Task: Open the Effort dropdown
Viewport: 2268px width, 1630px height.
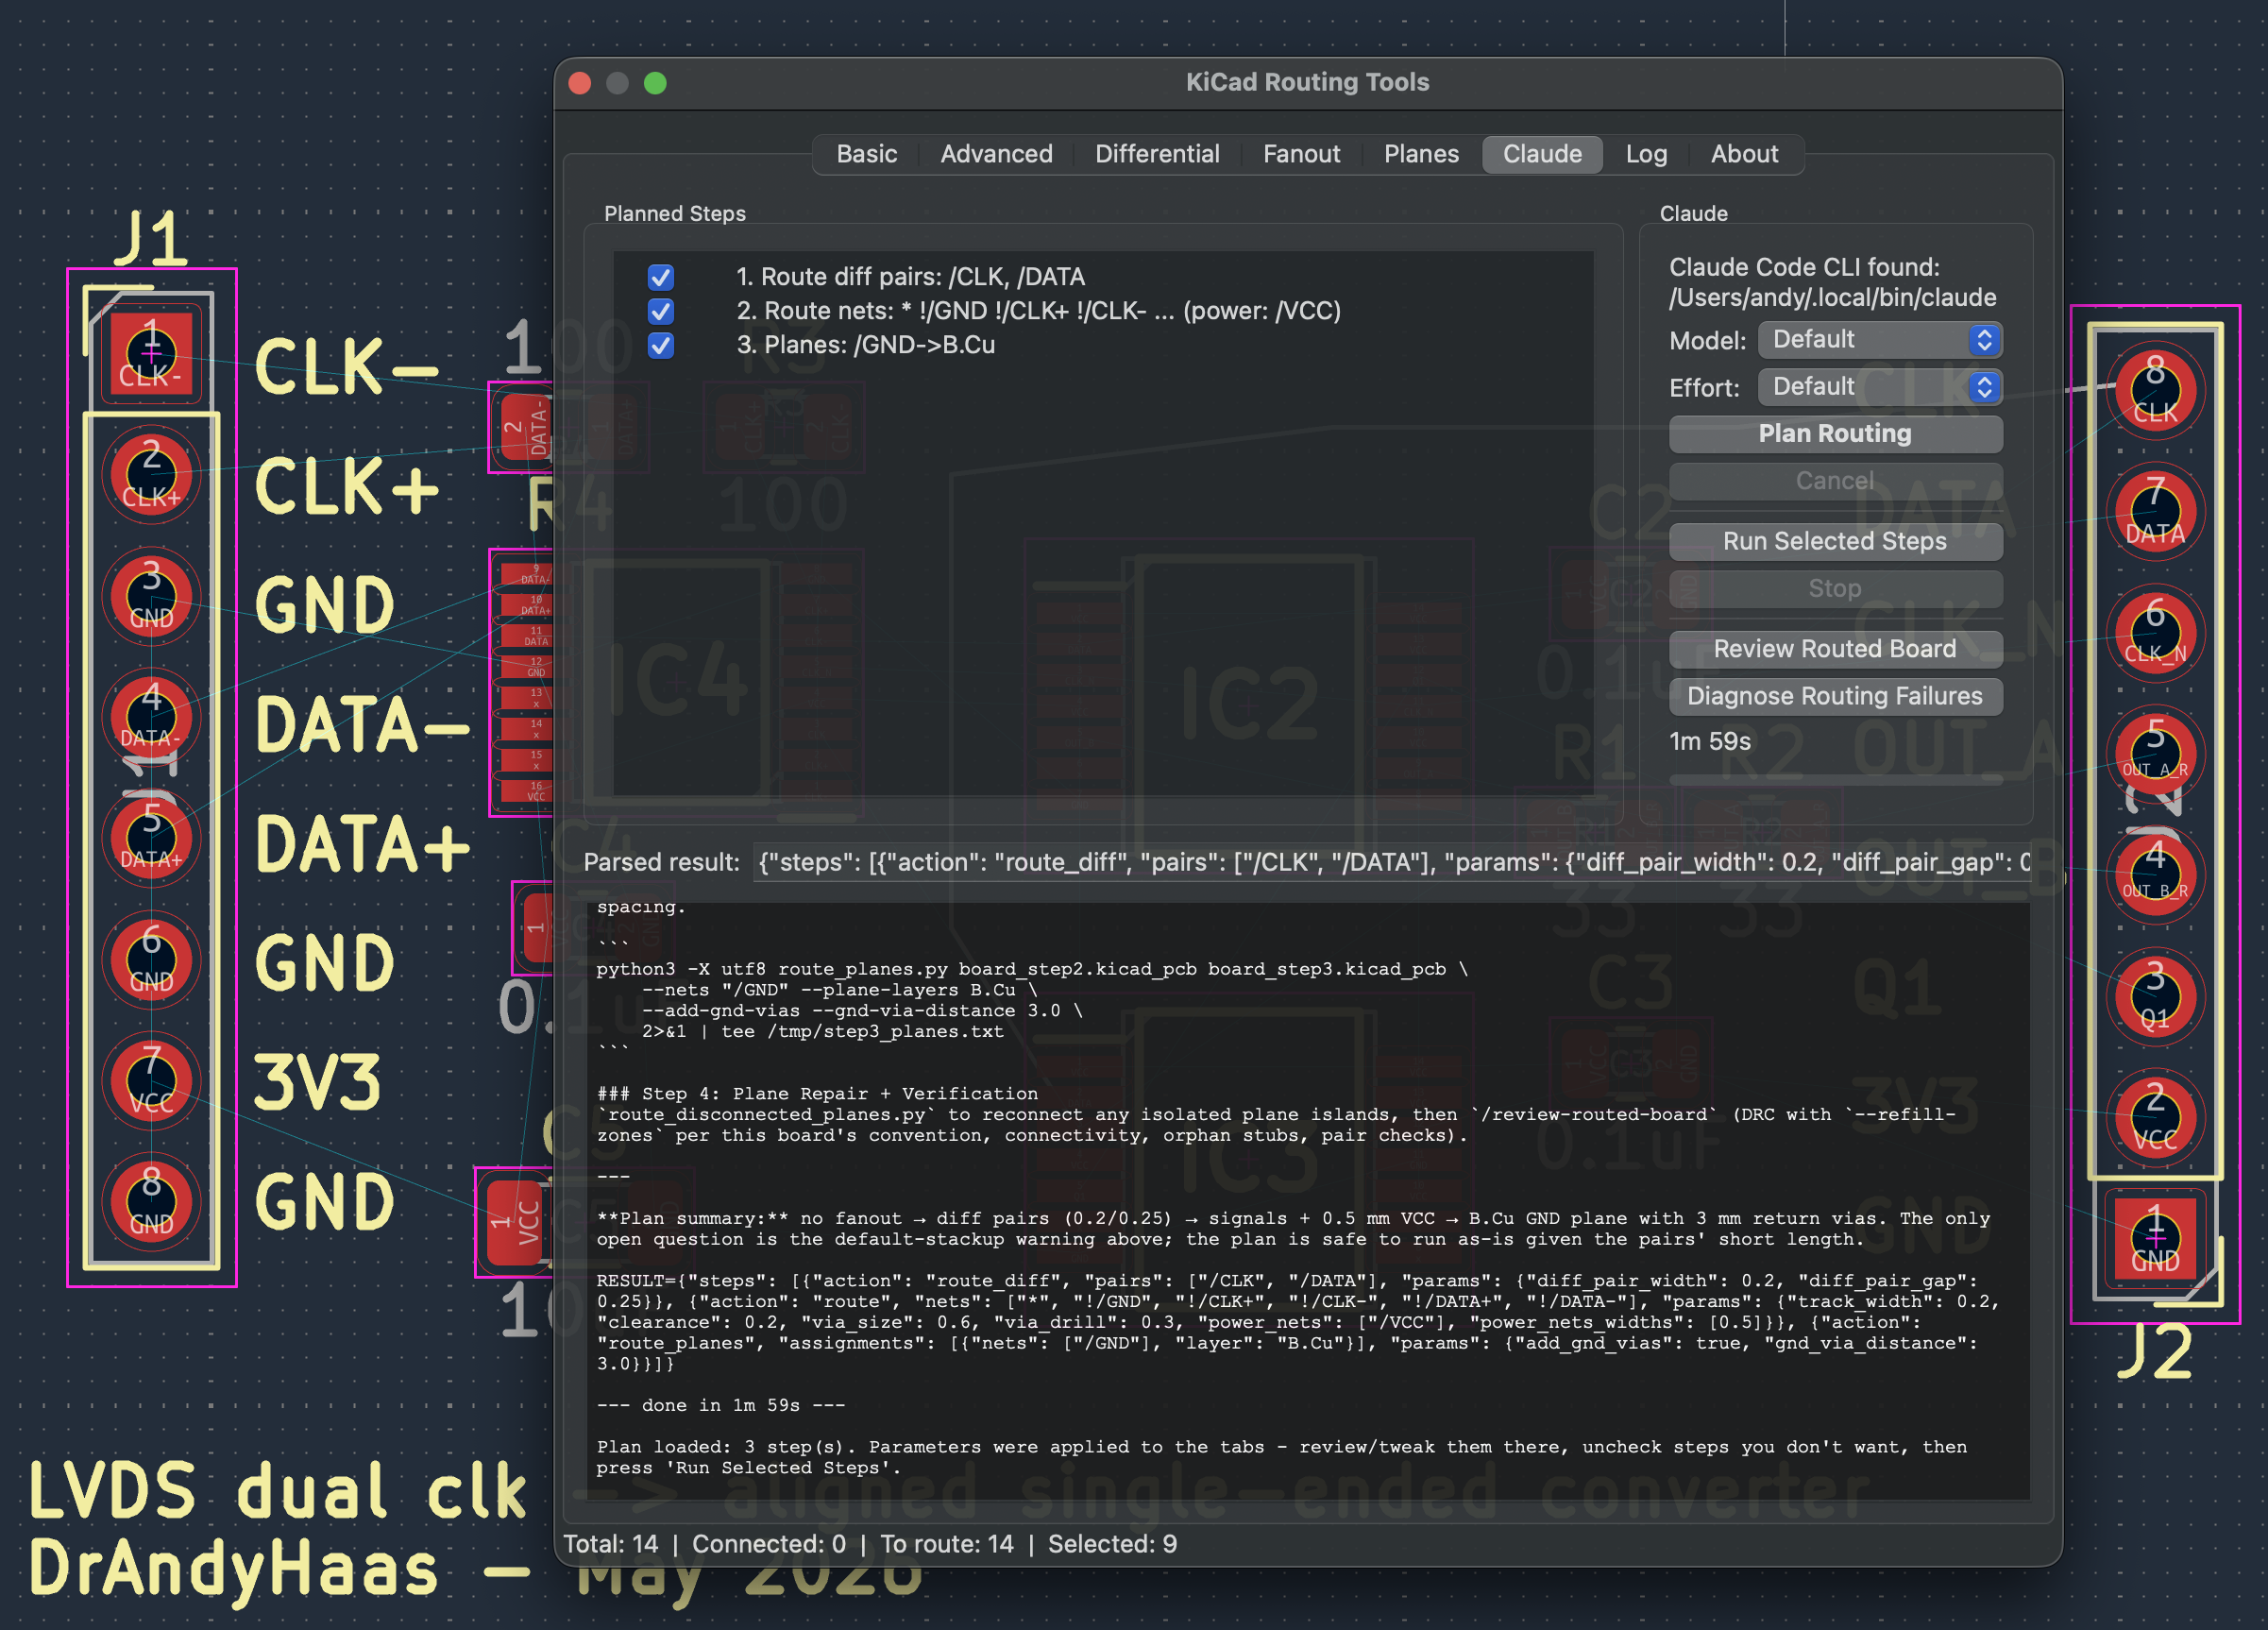Action: coord(1879,387)
